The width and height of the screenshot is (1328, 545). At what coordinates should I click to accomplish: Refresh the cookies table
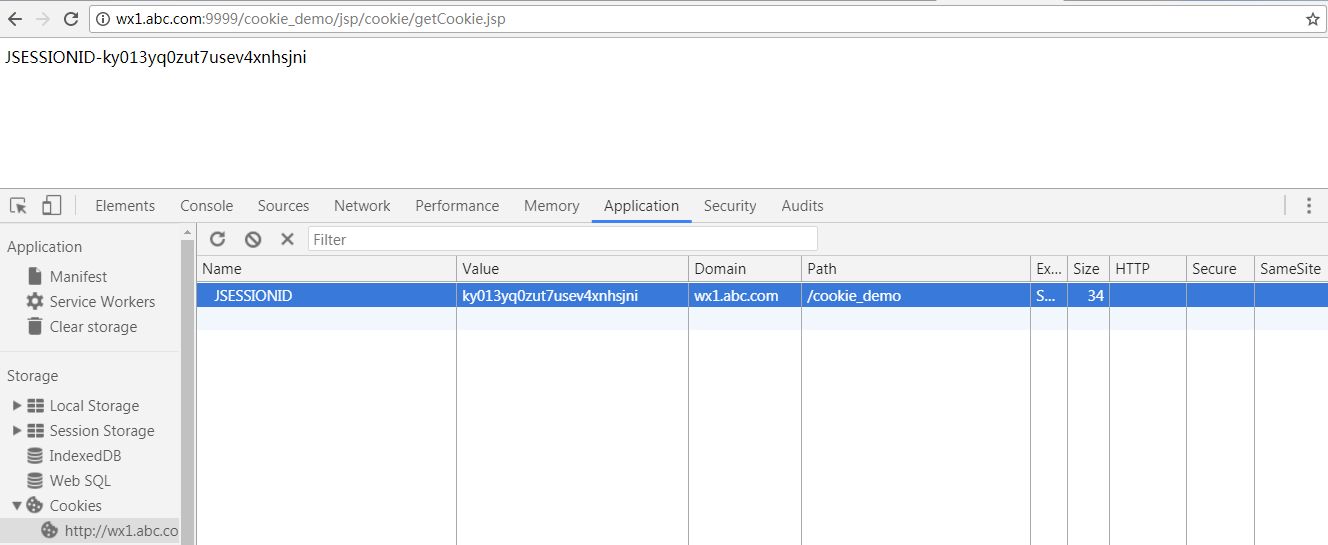218,239
